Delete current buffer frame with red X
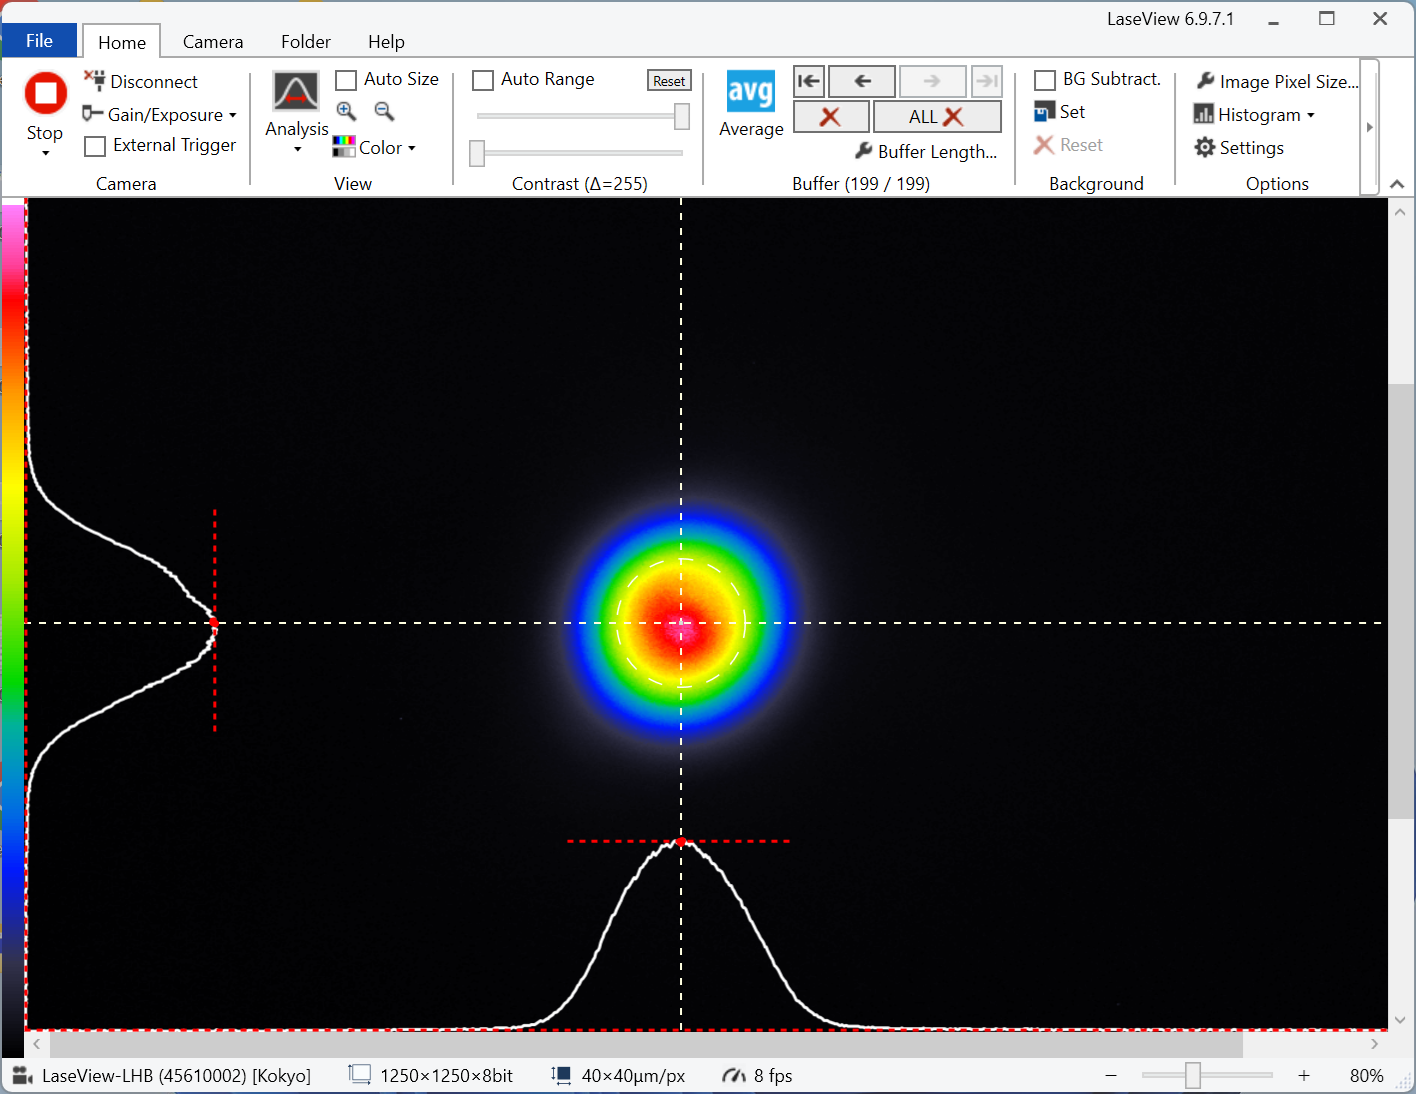Screen dimensions: 1416x1094 pos(830,117)
